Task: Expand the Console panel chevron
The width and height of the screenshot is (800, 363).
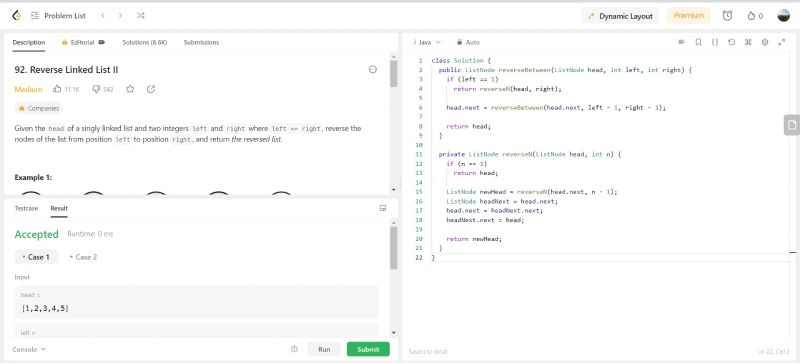Action: coord(43,349)
